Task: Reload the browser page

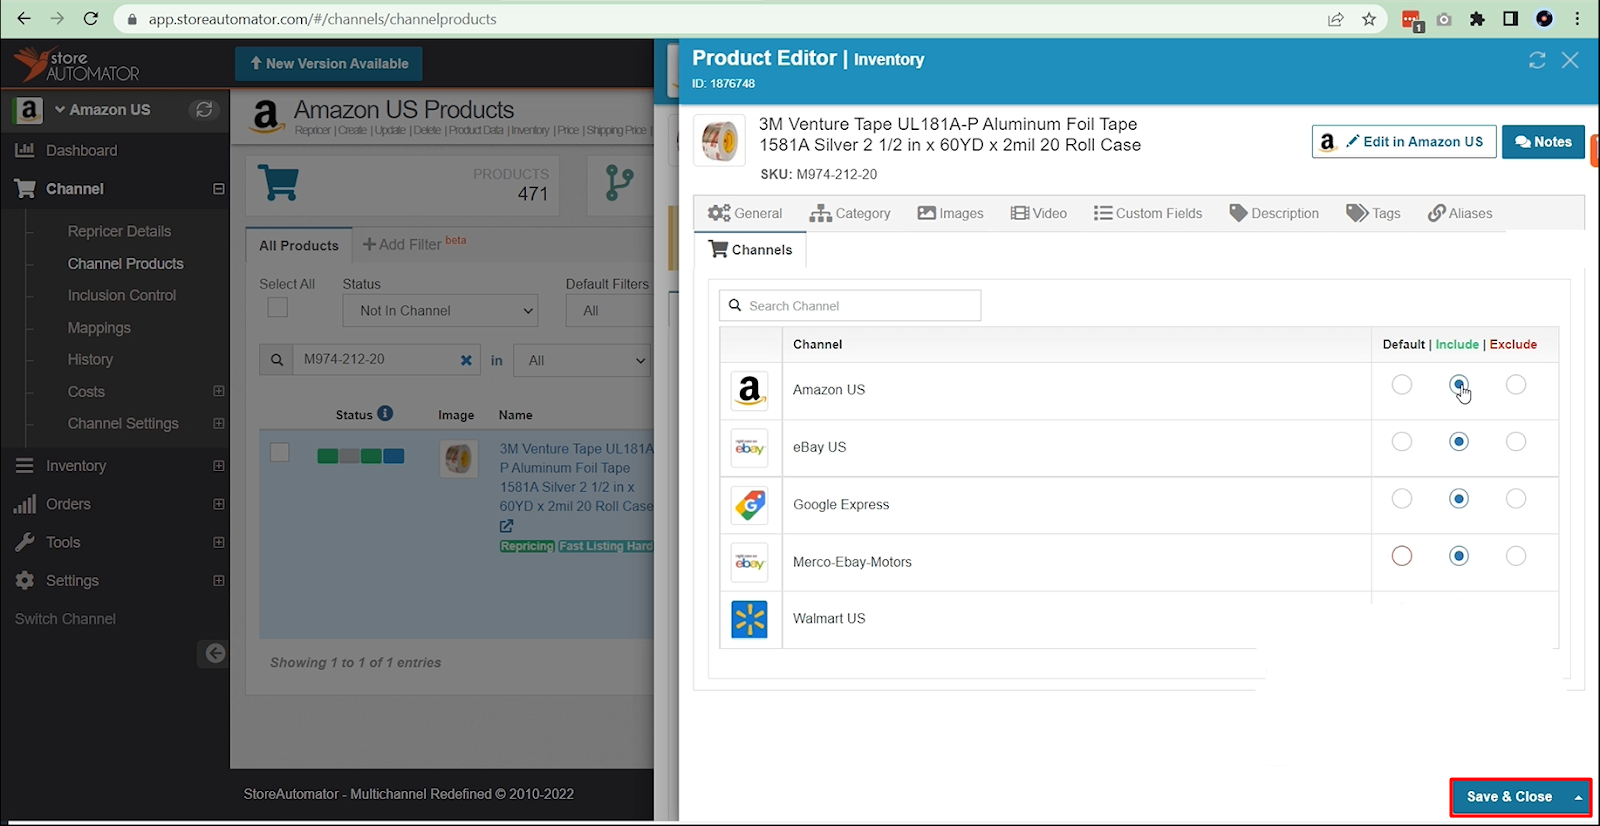Action: pos(91,19)
